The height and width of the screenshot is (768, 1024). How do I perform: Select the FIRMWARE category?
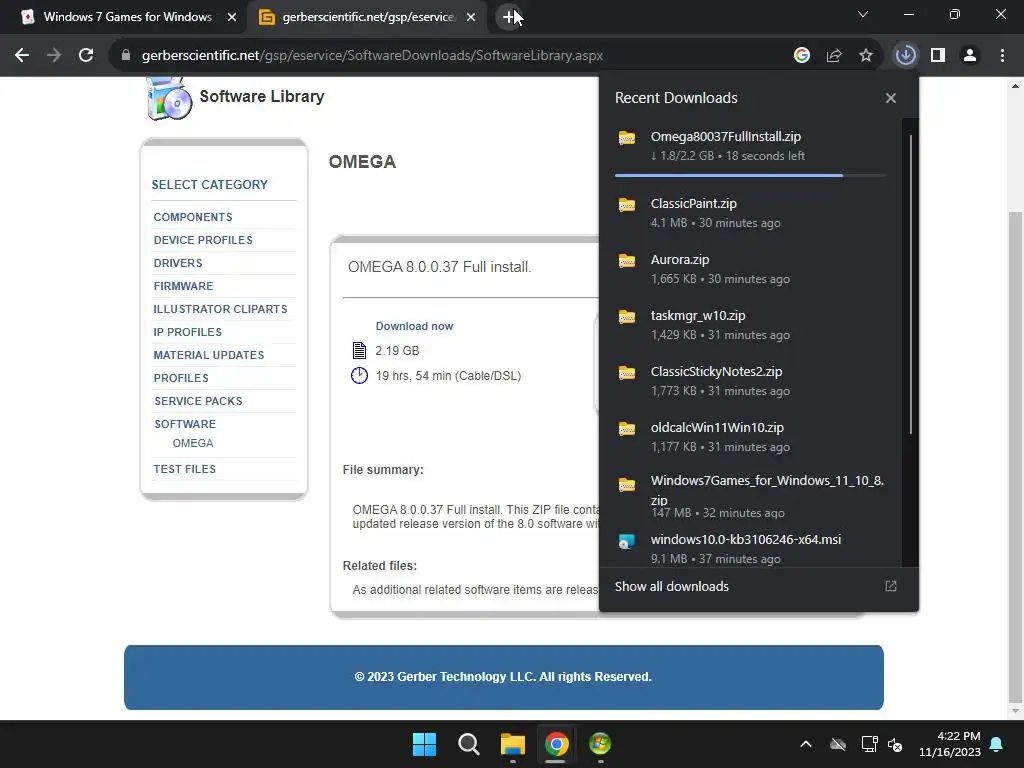coord(184,286)
